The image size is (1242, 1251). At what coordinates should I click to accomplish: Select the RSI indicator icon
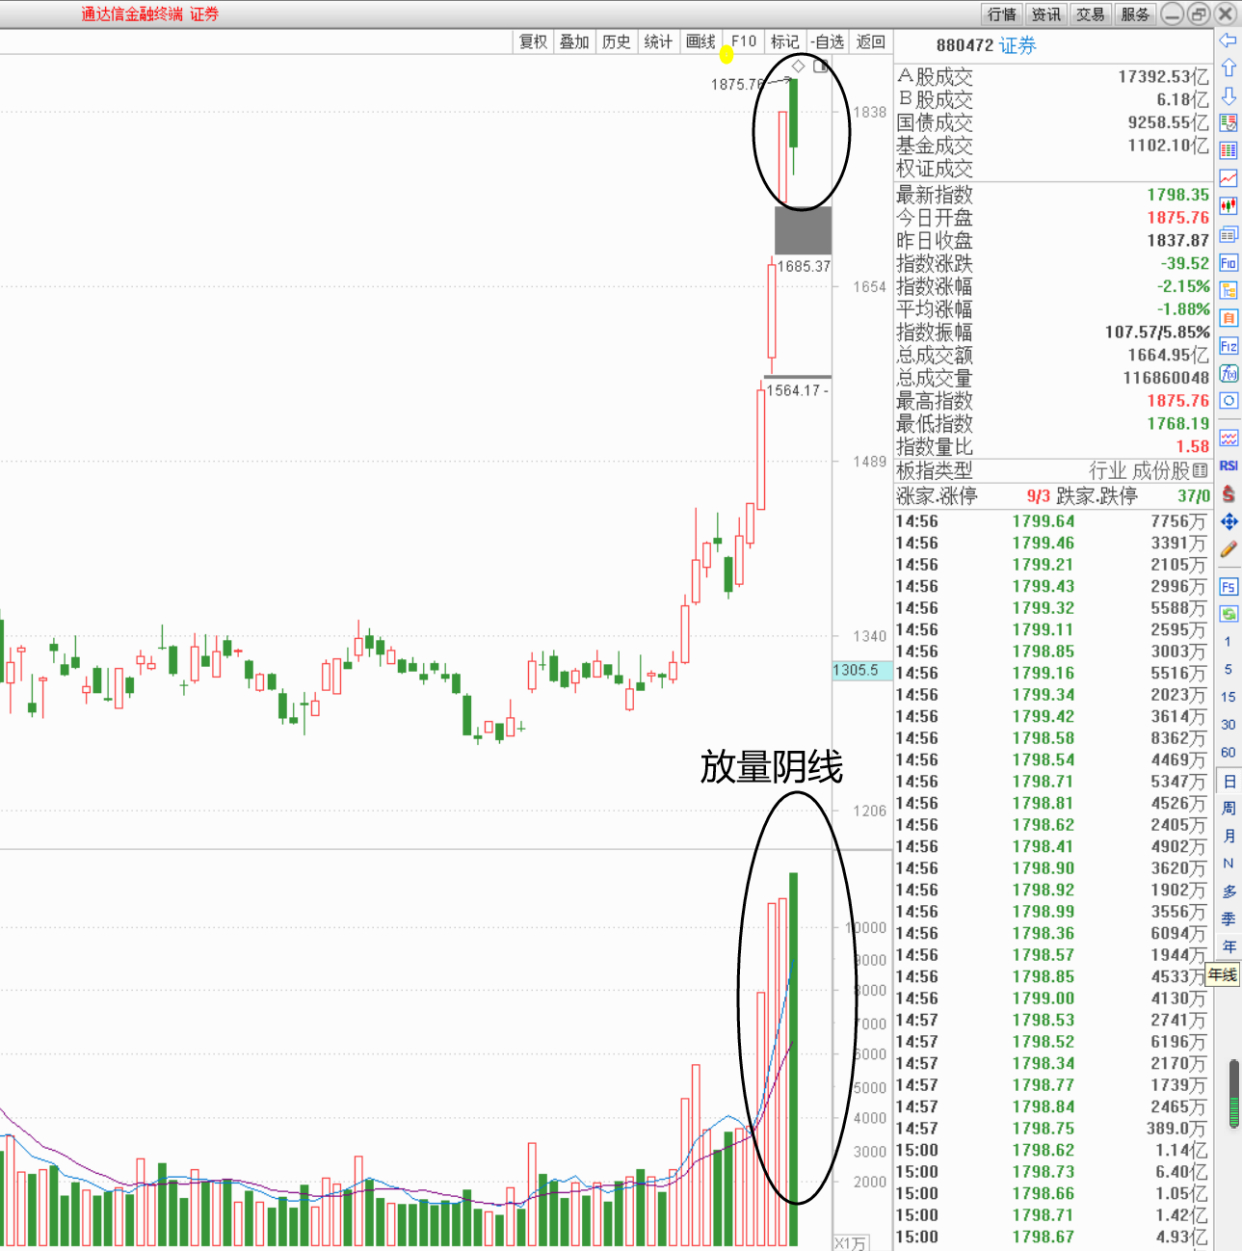pos(1228,466)
